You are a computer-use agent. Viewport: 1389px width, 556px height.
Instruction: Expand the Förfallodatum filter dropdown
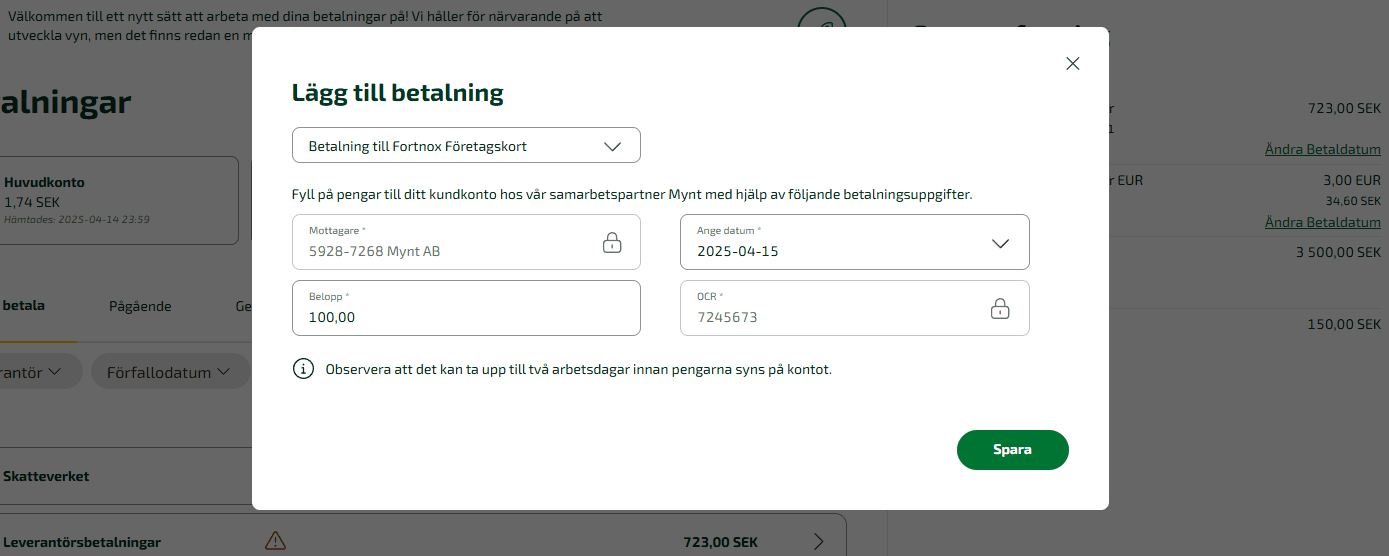coord(170,372)
